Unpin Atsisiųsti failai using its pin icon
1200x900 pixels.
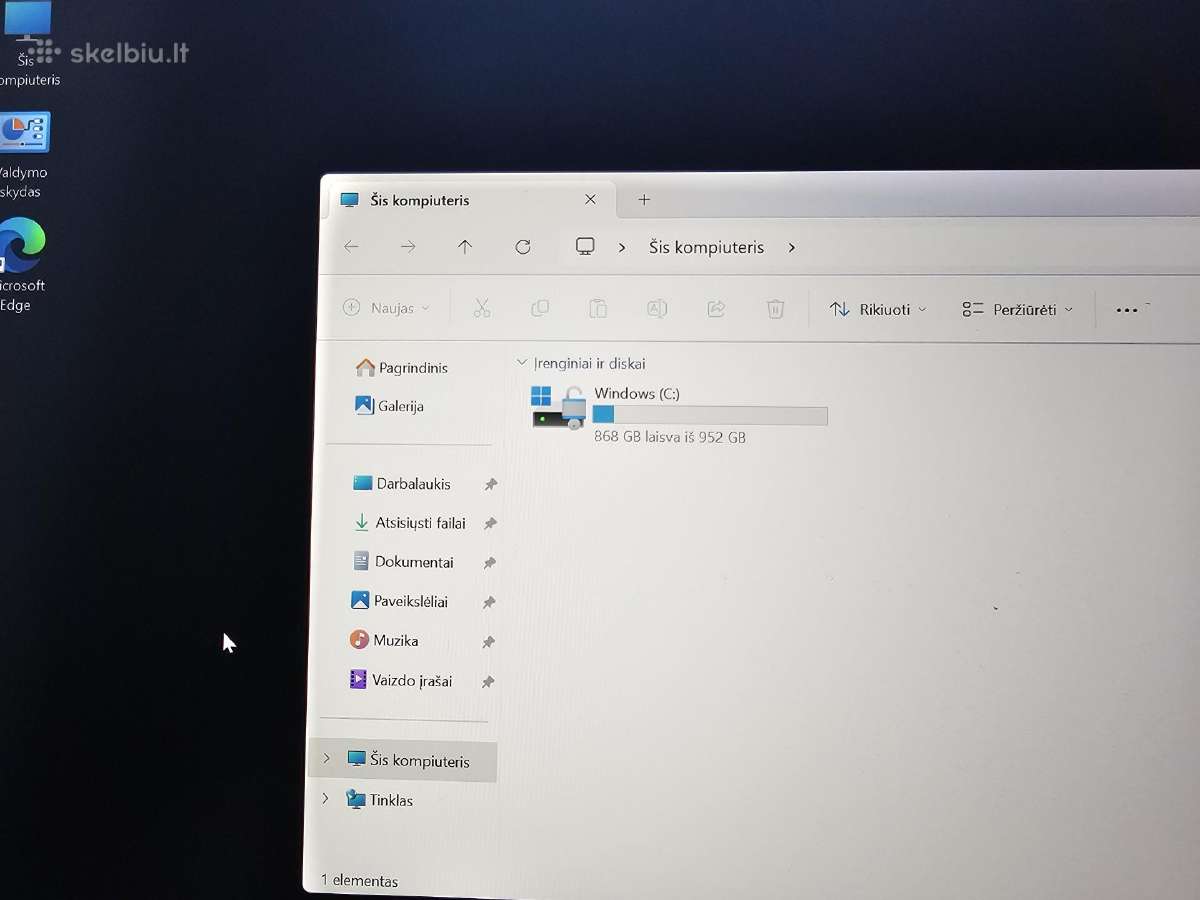490,524
